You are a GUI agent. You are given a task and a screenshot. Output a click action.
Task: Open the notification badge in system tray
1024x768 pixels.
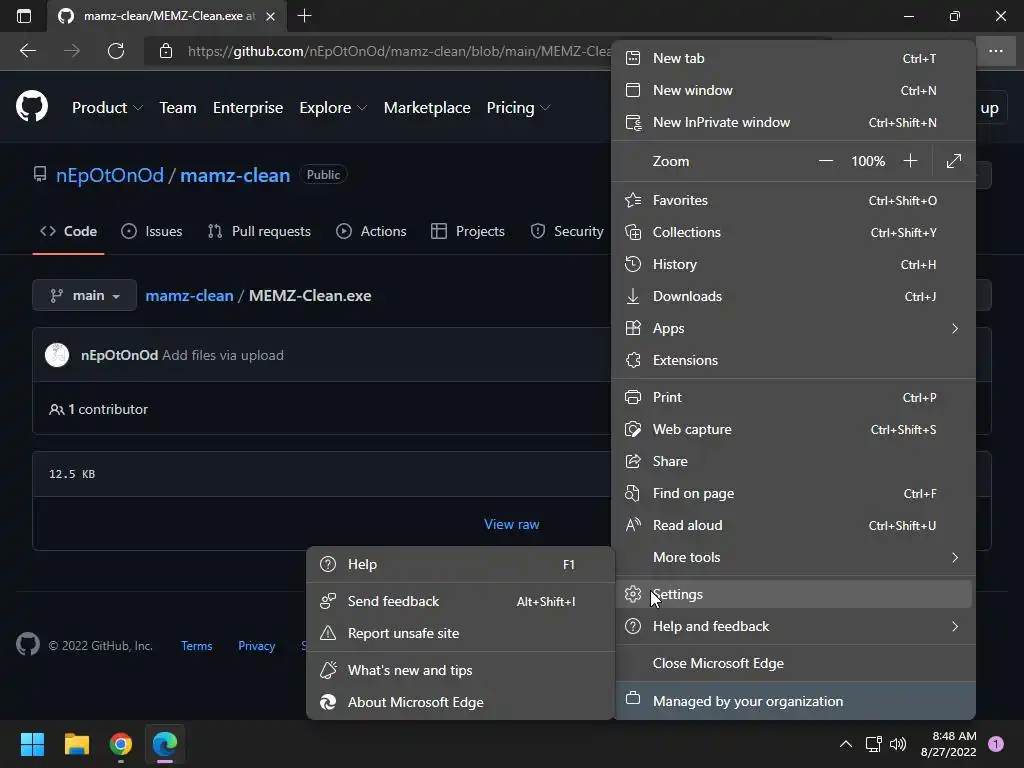(995, 744)
